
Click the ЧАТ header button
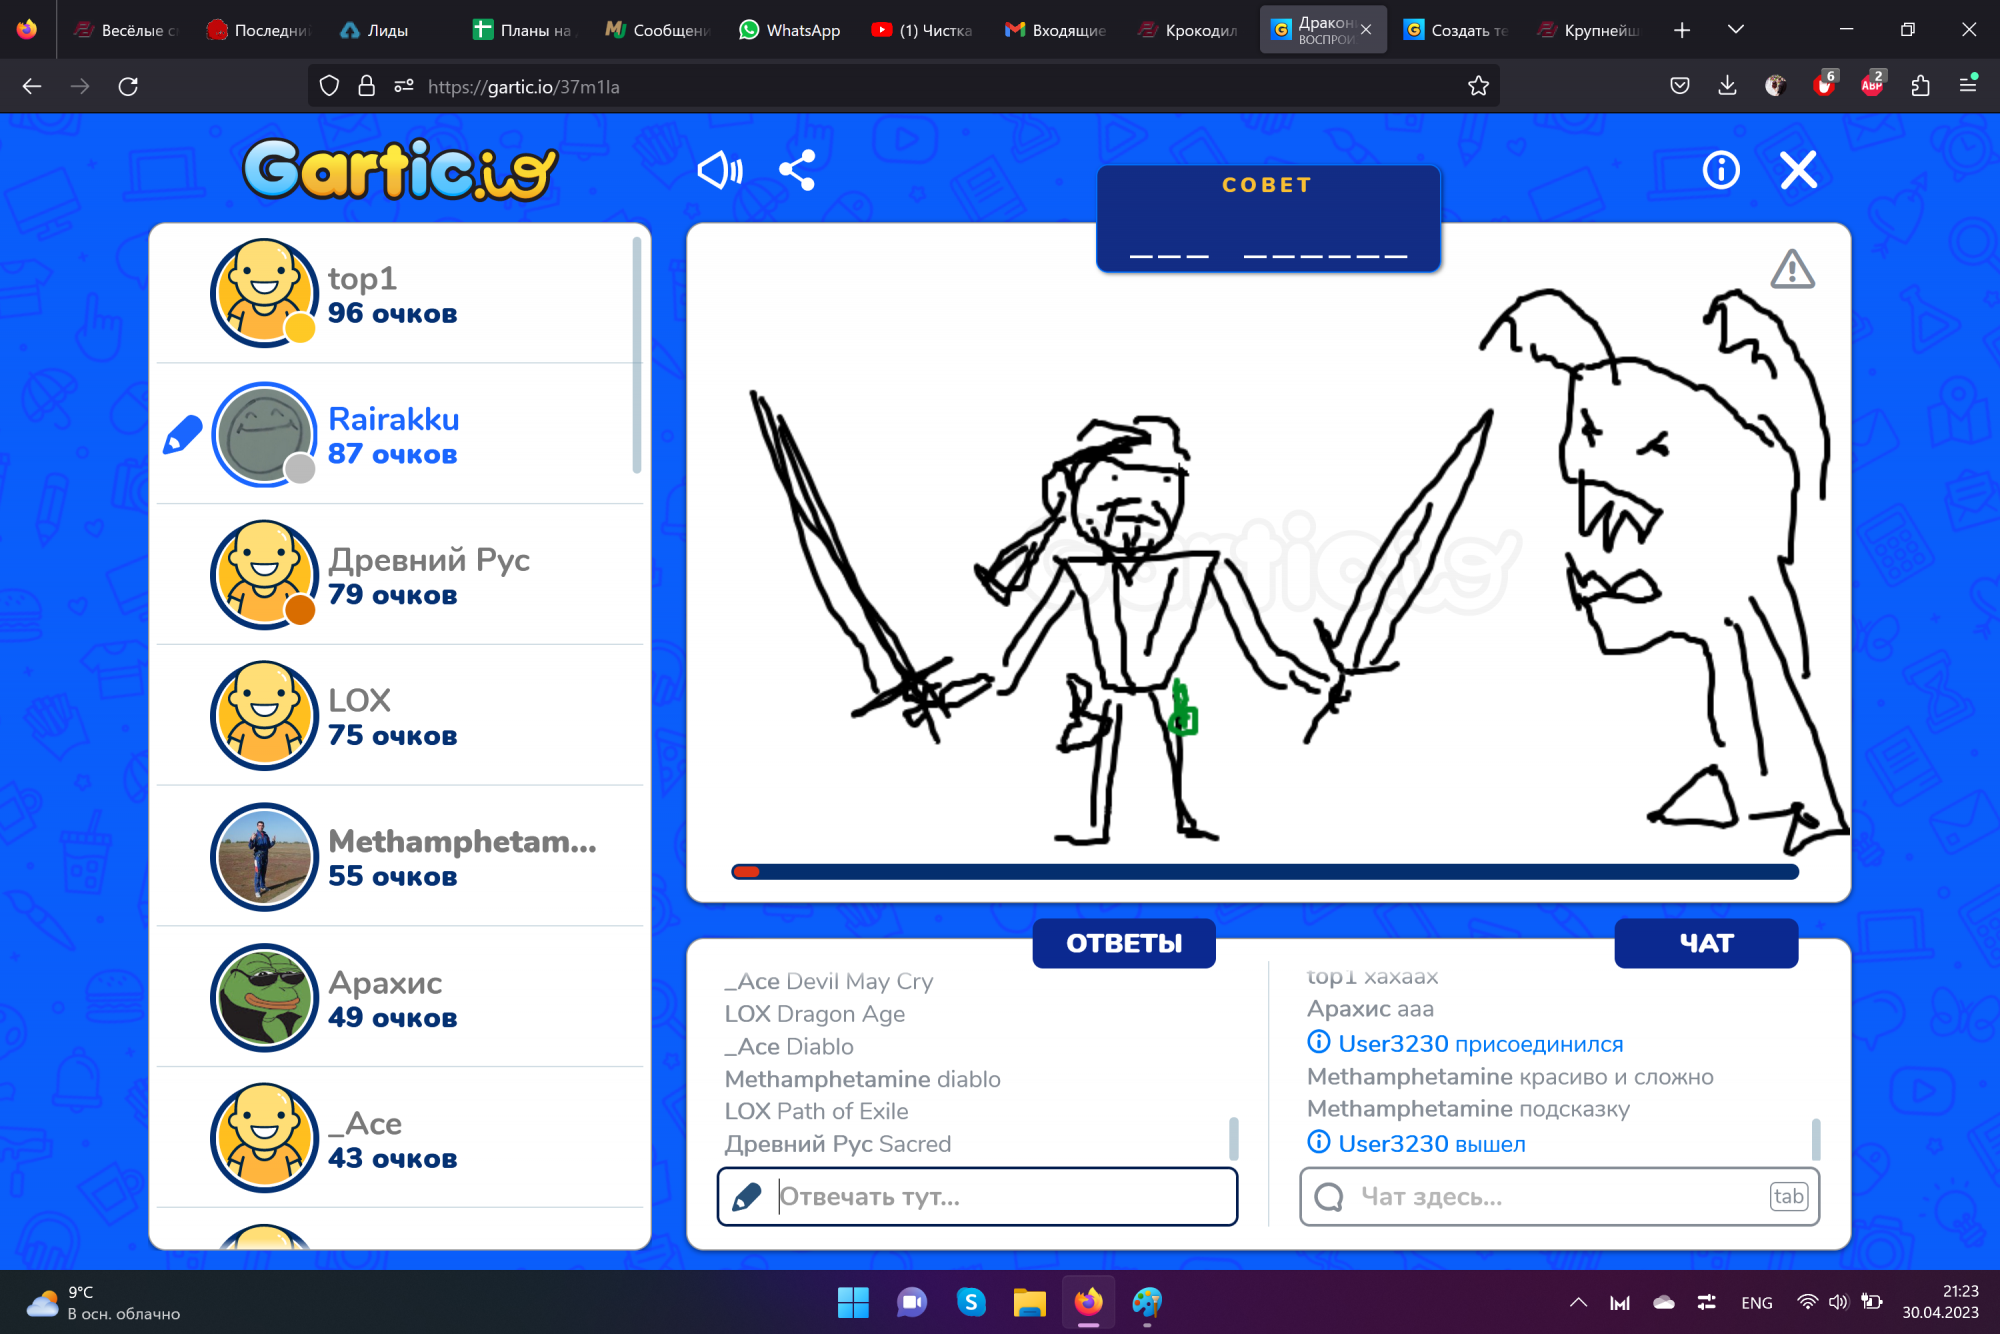(1705, 943)
